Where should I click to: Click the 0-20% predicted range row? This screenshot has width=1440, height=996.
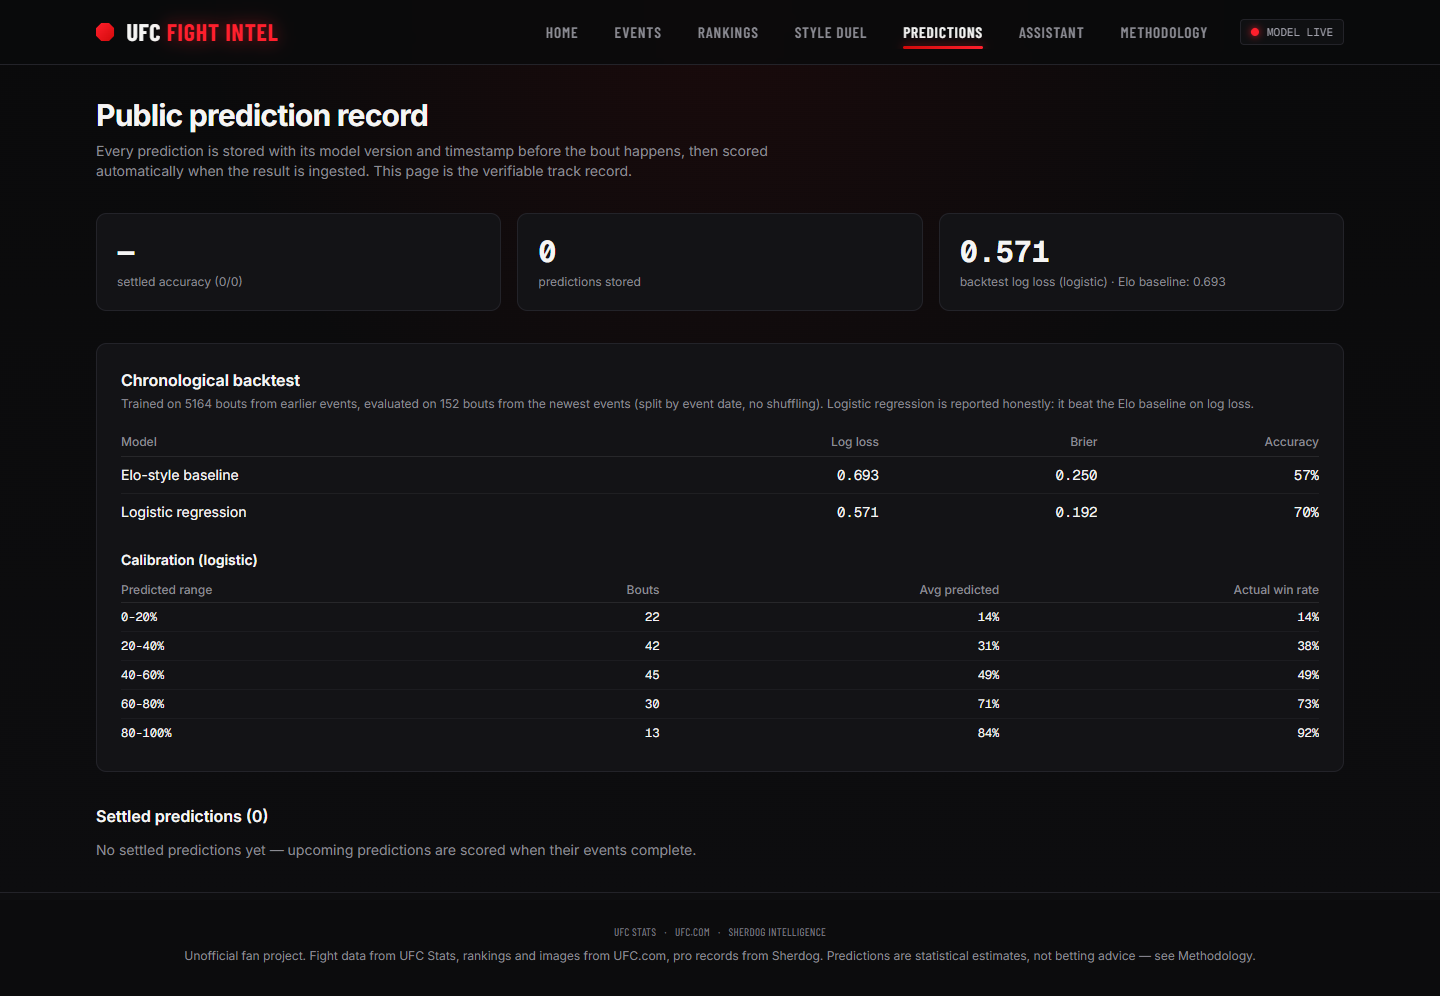coord(720,617)
